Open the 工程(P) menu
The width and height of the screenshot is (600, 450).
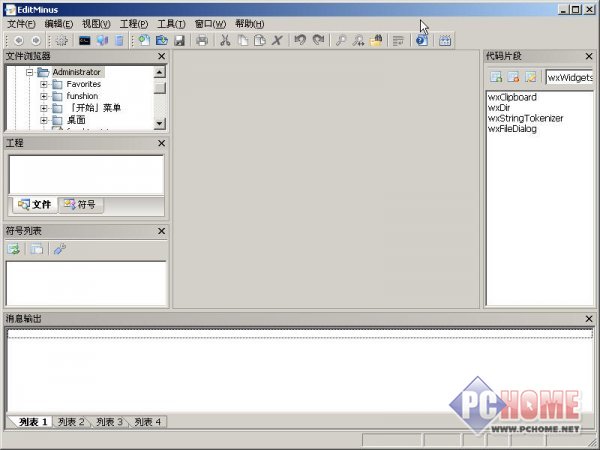(x=134, y=24)
